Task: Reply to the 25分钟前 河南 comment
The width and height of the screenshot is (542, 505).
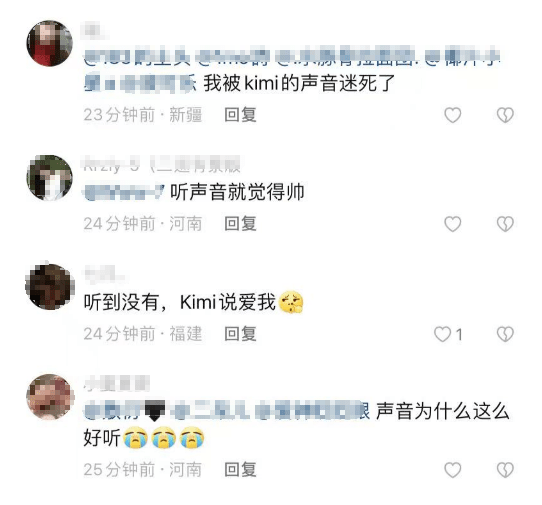Action: tap(240, 470)
